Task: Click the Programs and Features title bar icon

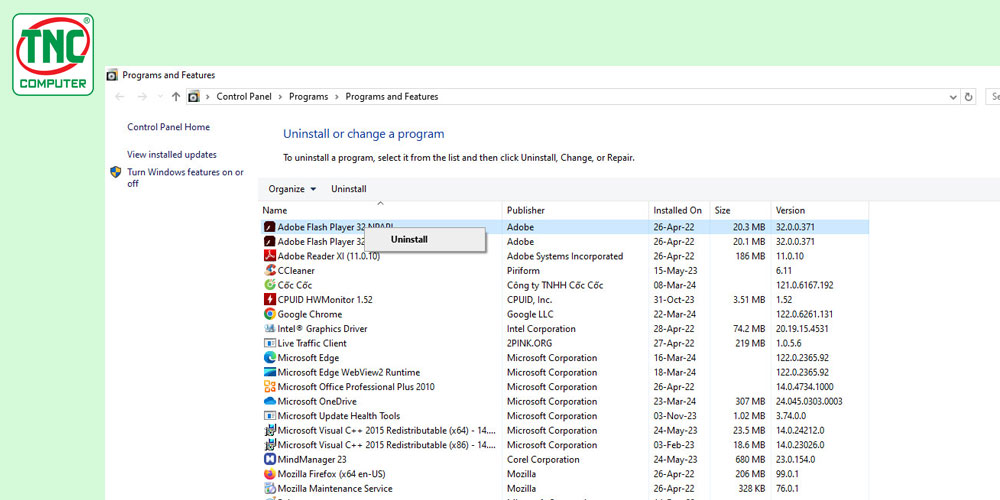Action: coord(112,75)
